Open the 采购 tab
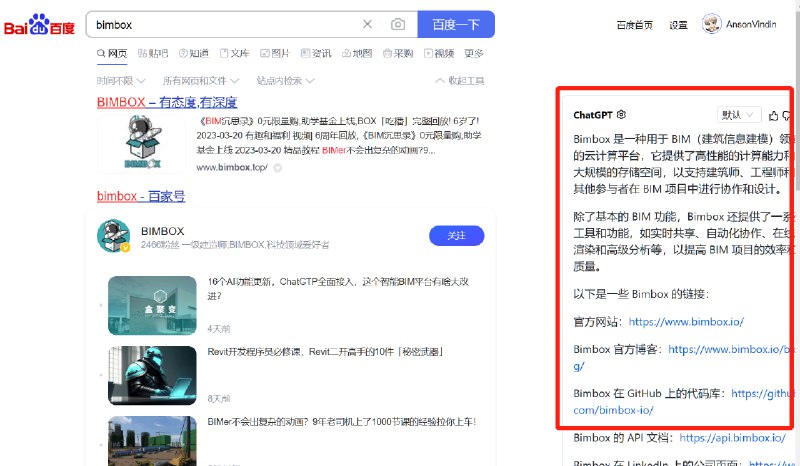 [398, 53]
